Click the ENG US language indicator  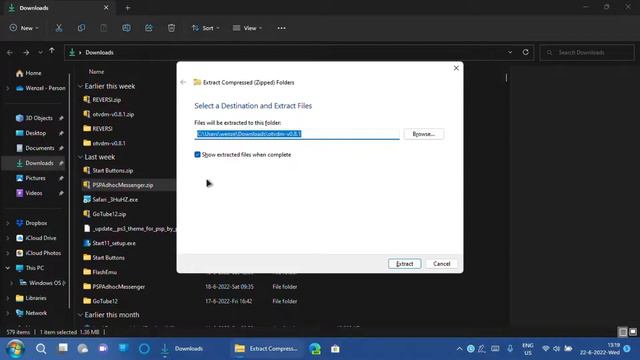(528, 349)
